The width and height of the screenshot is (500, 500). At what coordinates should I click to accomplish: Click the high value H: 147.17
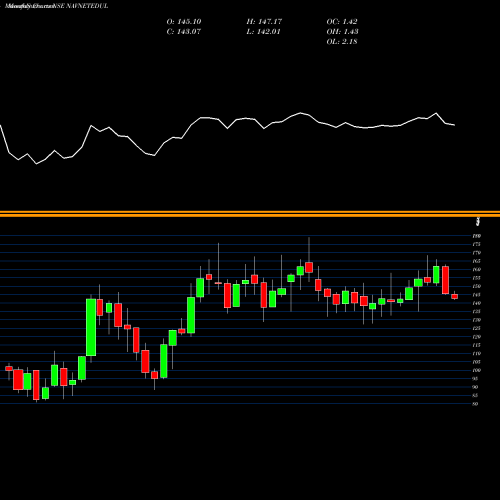point(264,22)
